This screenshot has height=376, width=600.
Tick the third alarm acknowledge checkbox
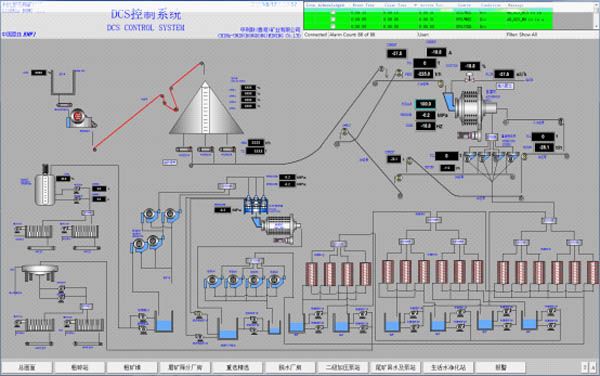click(x=333, y=26)
